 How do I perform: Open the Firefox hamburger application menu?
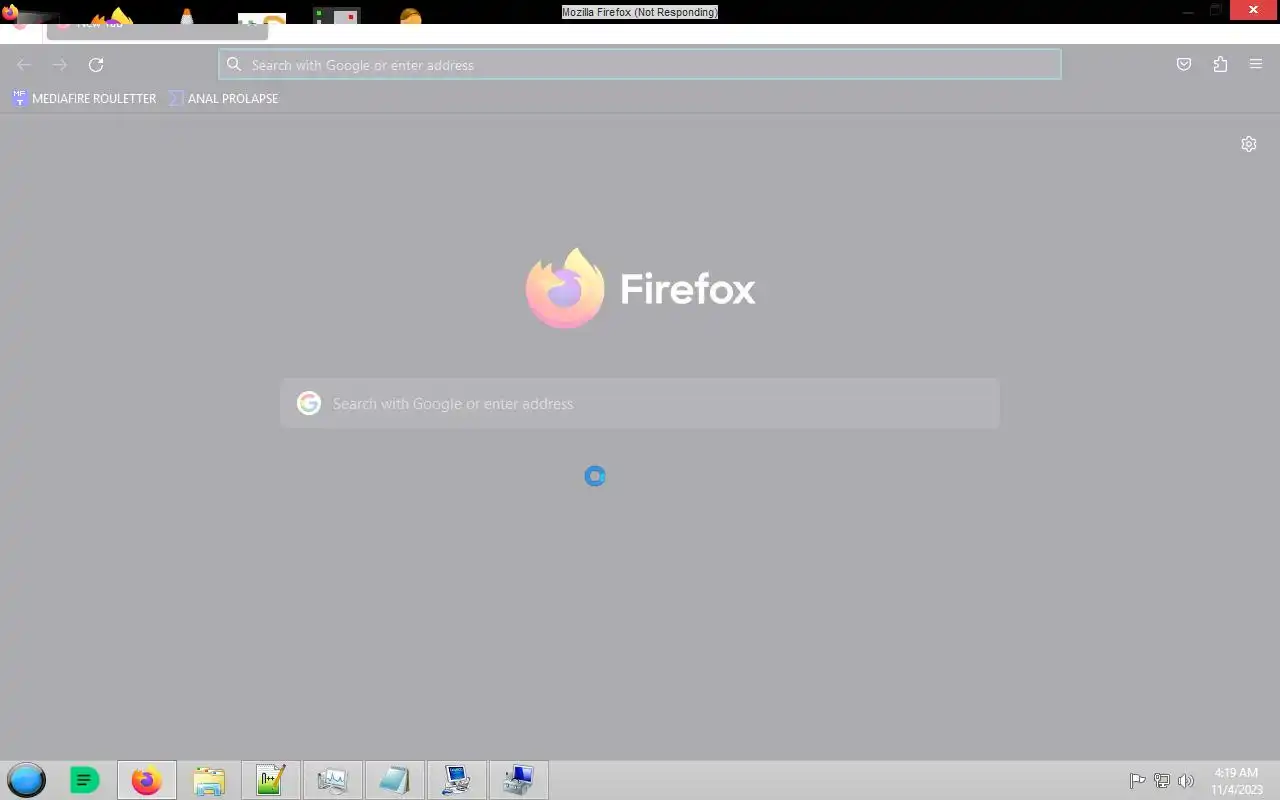coord(1256,65)
